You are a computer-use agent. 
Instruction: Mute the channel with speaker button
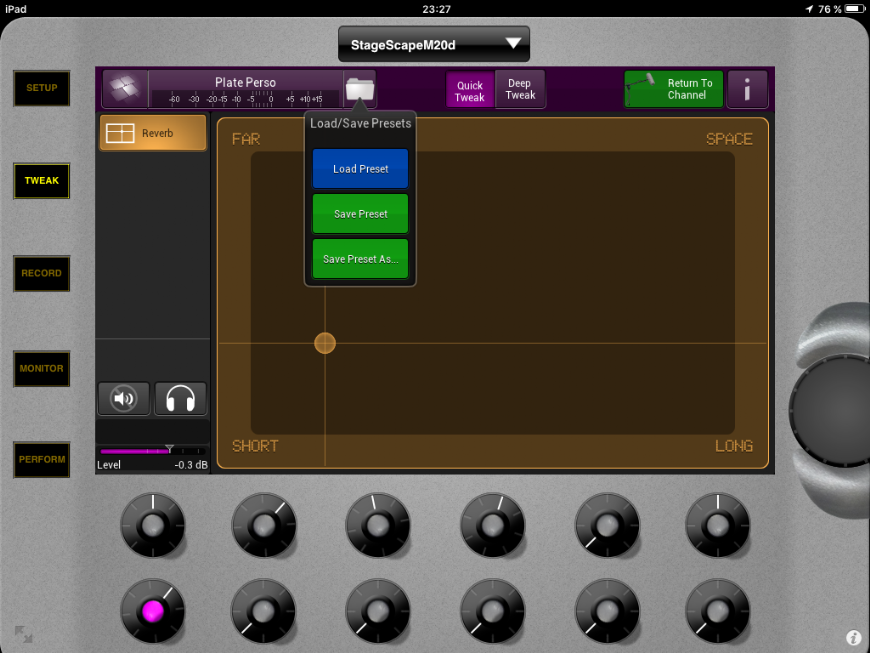click(x=124, y=399)
